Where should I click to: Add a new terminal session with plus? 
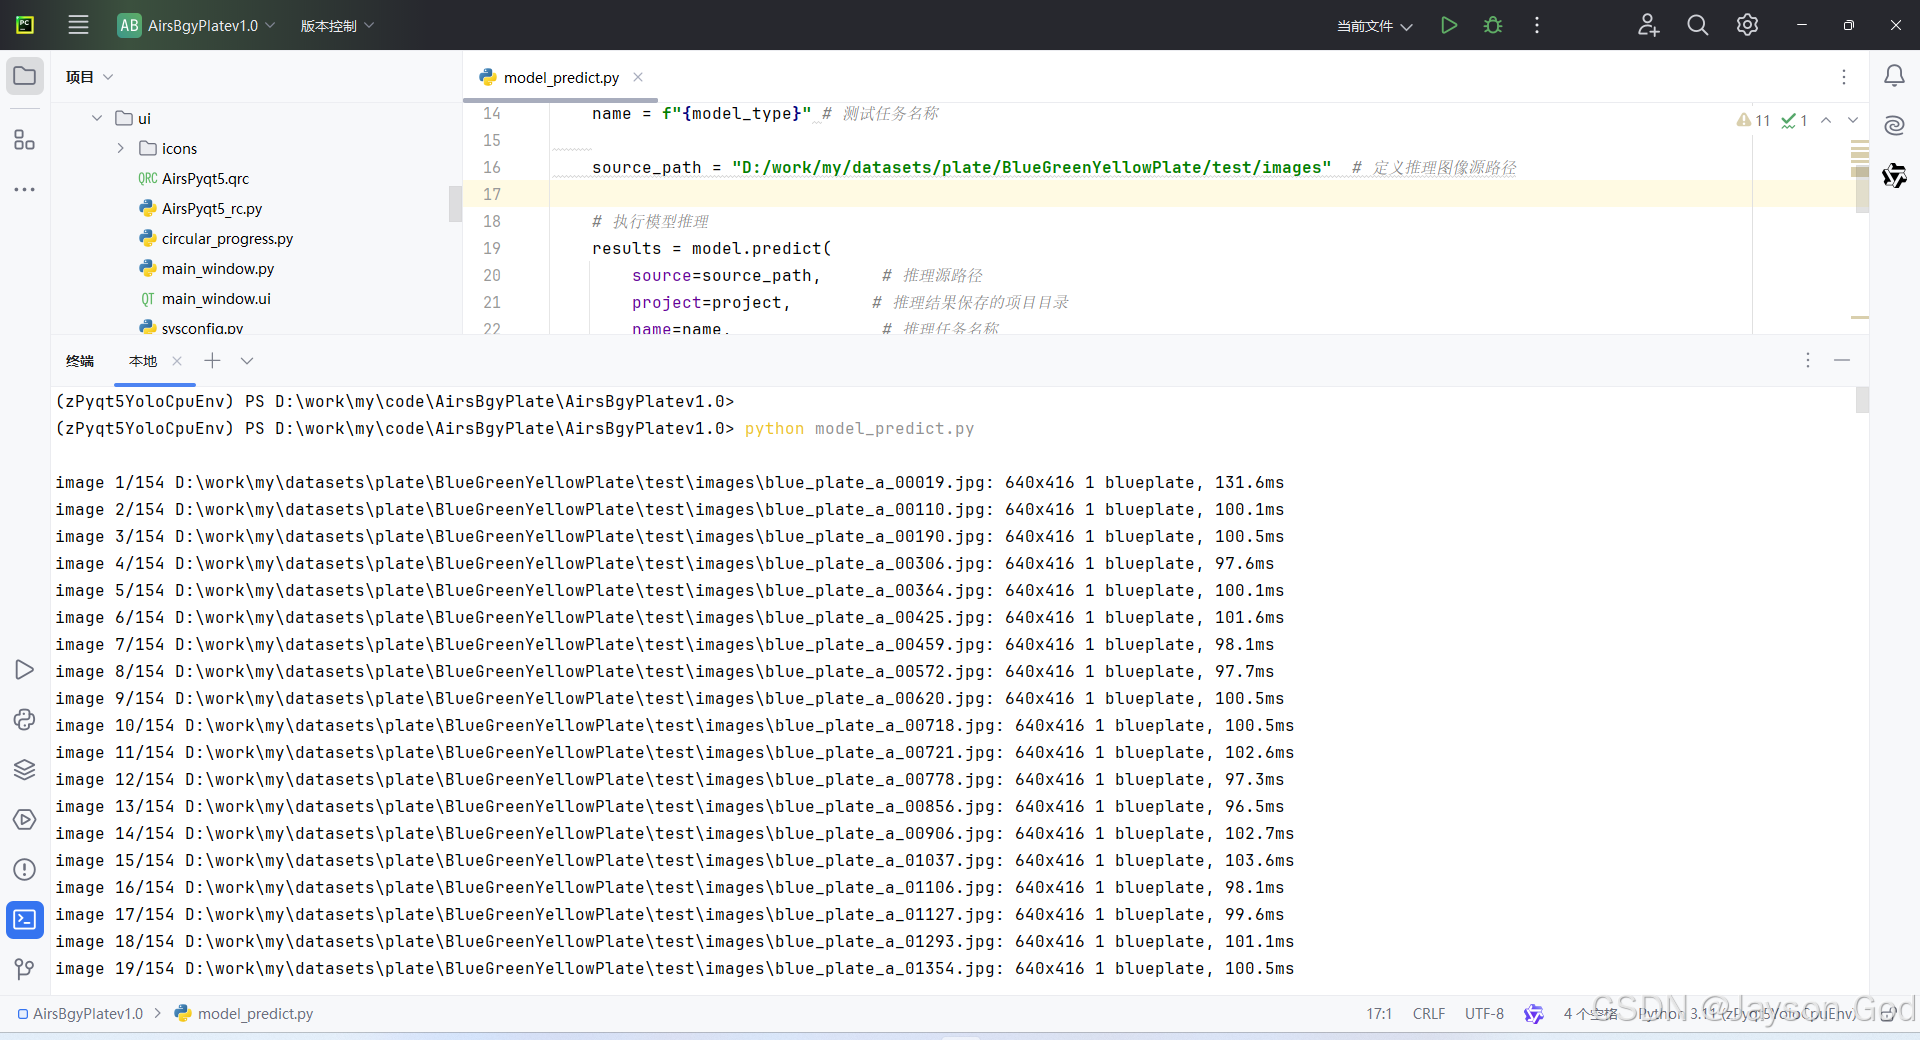(212, 361)
